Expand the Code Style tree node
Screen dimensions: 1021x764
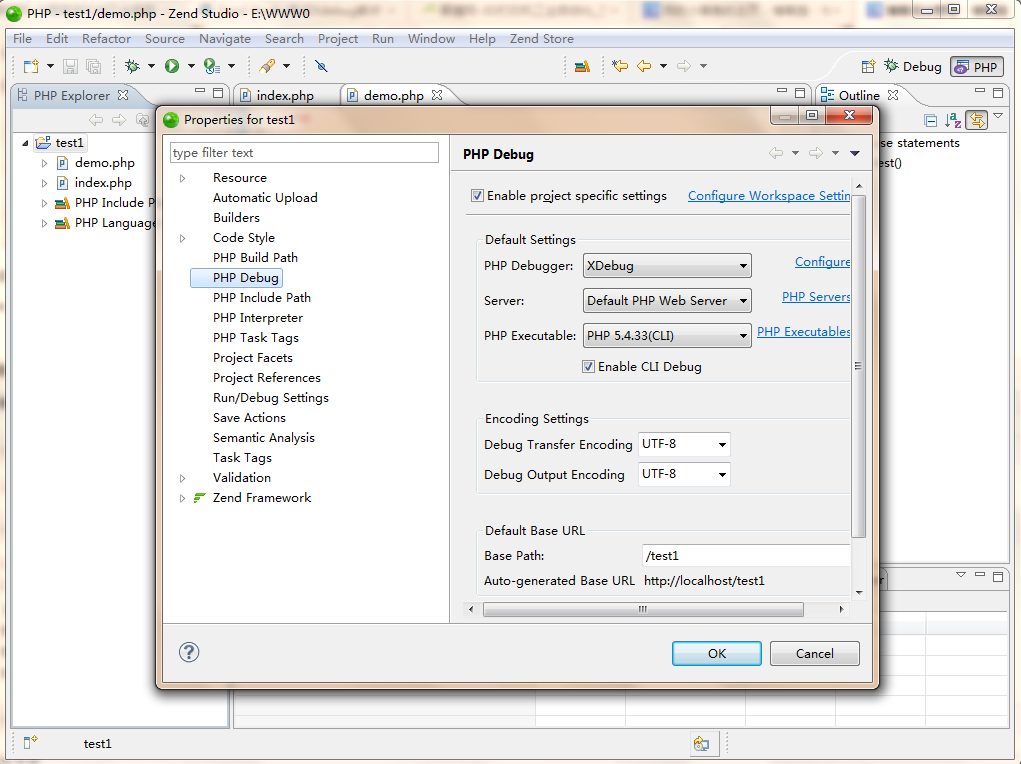tap(182, 238)
